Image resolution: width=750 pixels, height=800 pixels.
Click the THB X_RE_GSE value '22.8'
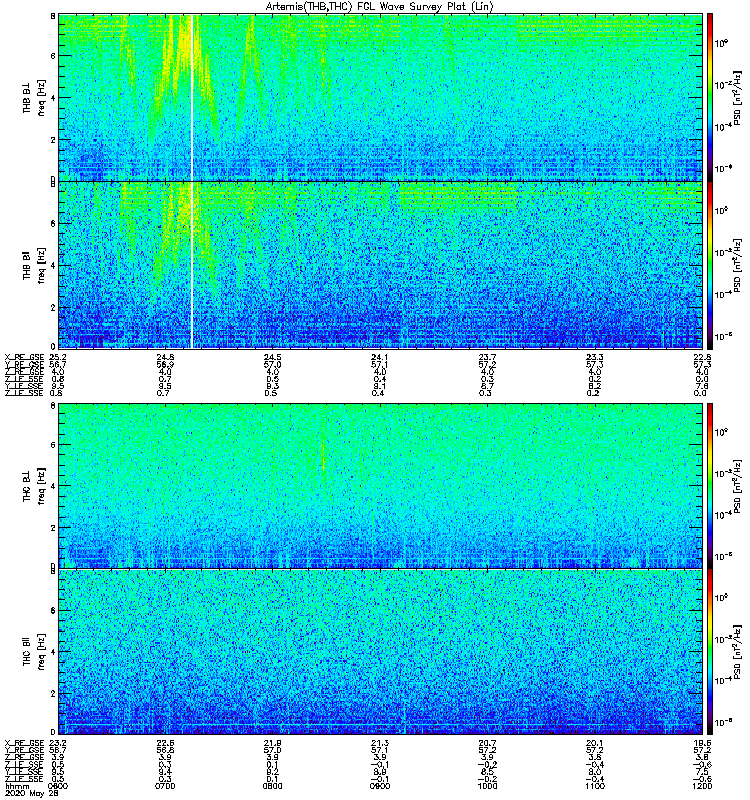702,357
